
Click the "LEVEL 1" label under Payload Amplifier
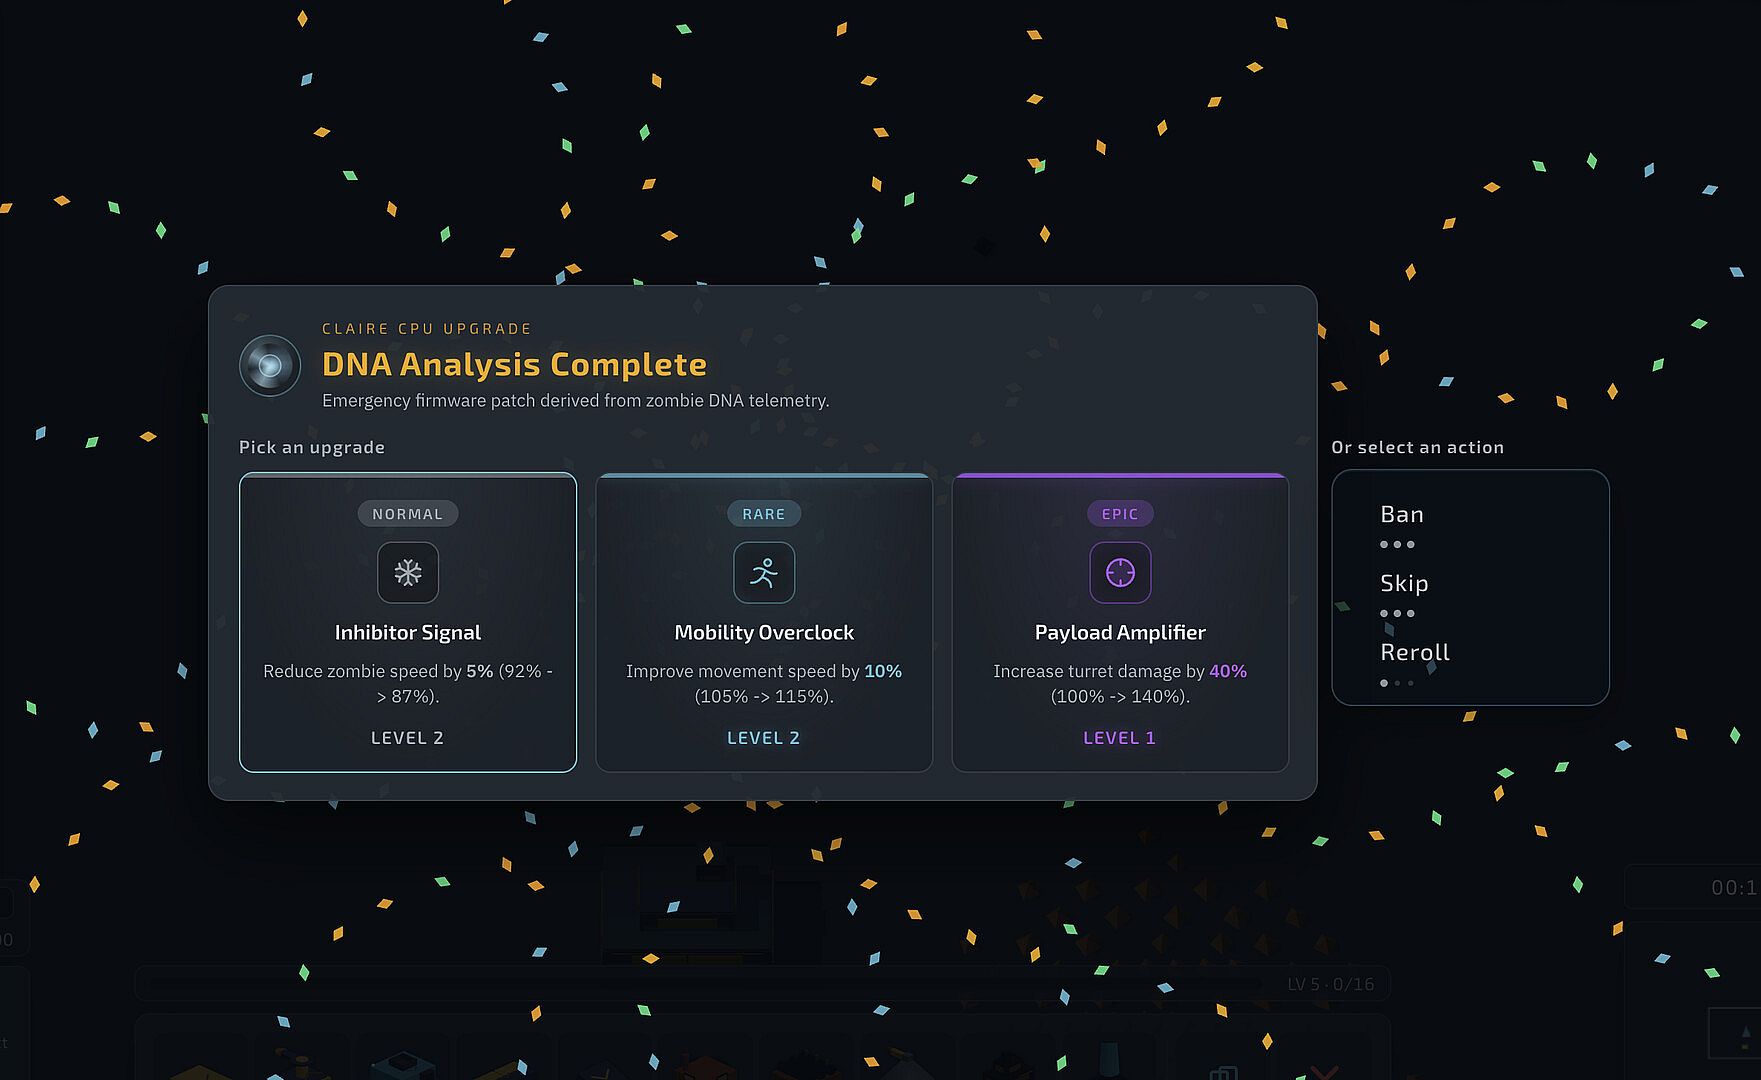[1120, 738]
